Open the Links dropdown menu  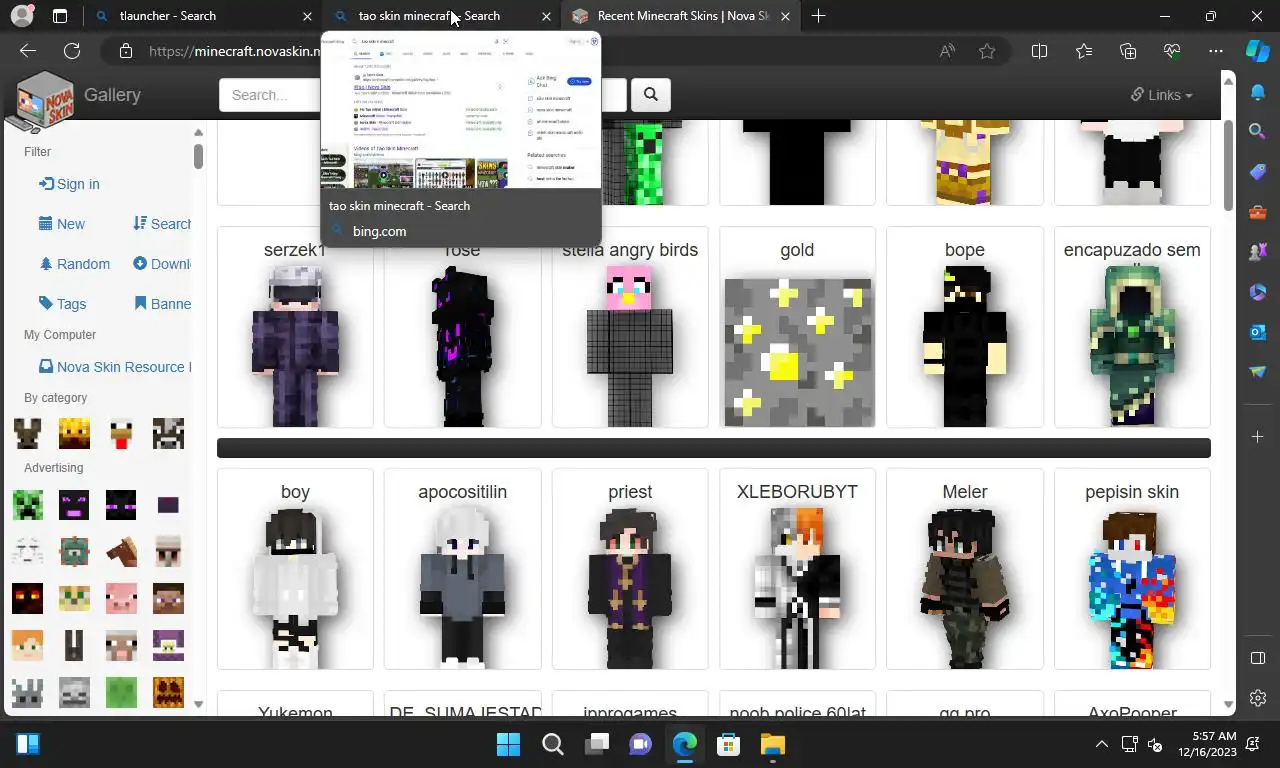click(1162, 95)
